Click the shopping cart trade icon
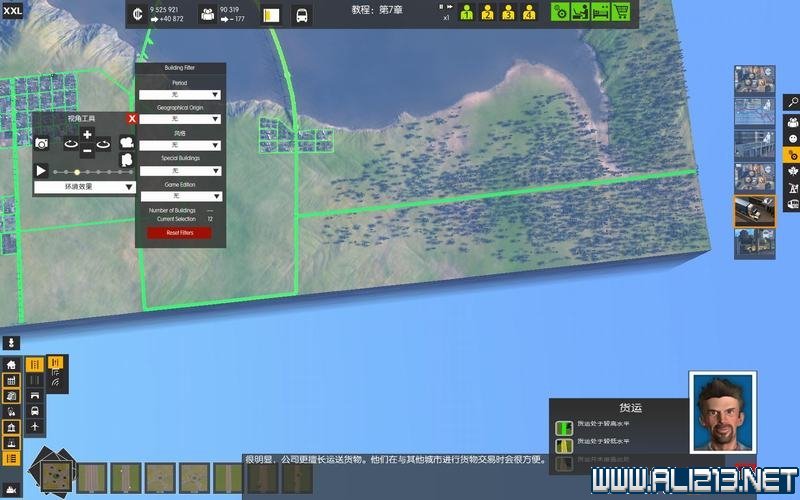Viewport: 800px width, 500px height. pos(621,13)
